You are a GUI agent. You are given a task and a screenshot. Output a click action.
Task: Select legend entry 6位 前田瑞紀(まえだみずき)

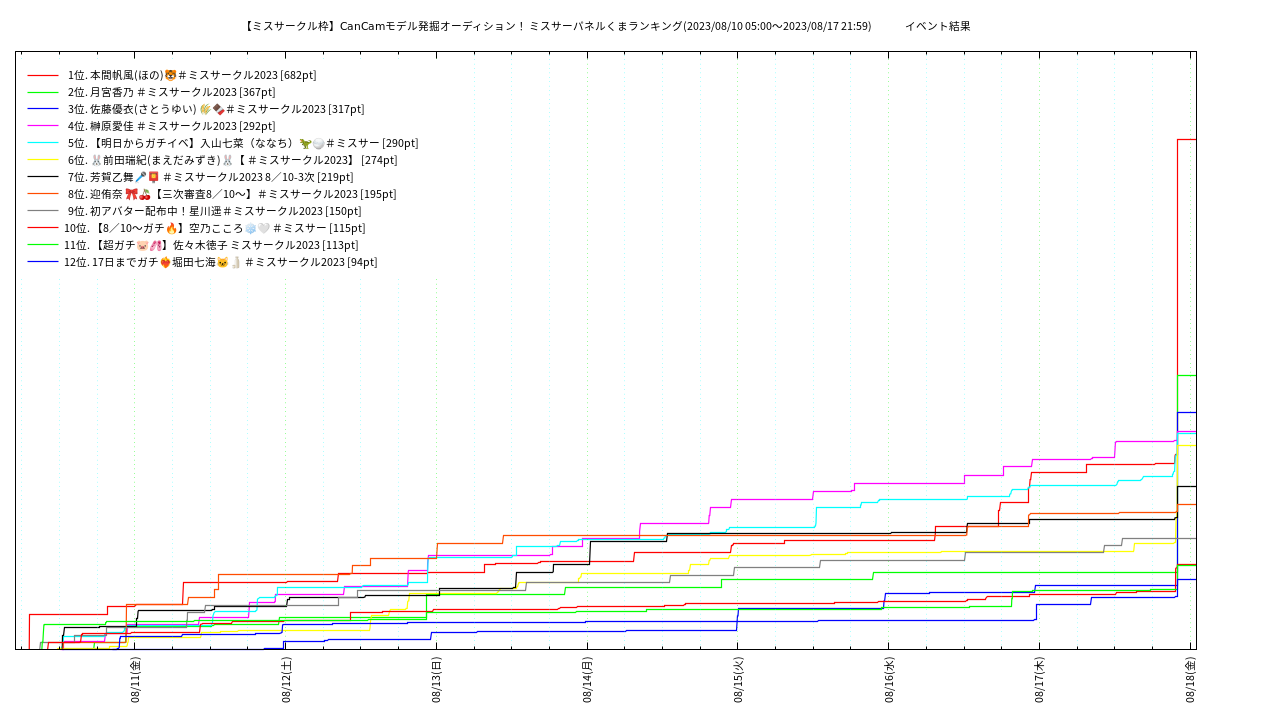(x=233, y=160)
